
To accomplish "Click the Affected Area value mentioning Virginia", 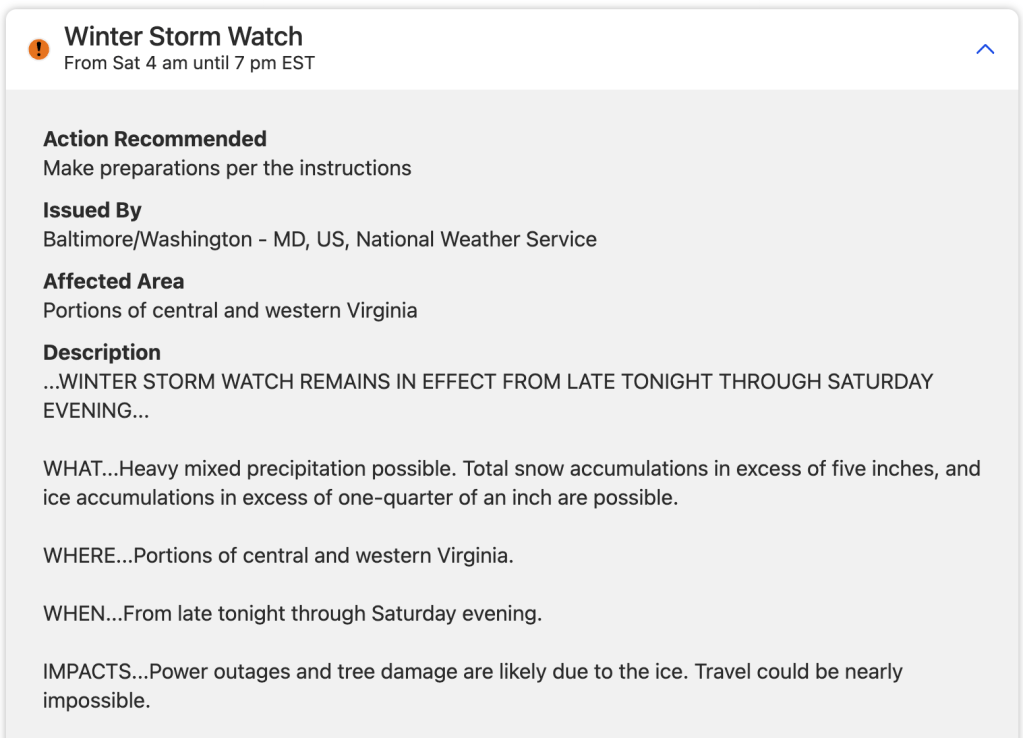I will coord(230,310).
